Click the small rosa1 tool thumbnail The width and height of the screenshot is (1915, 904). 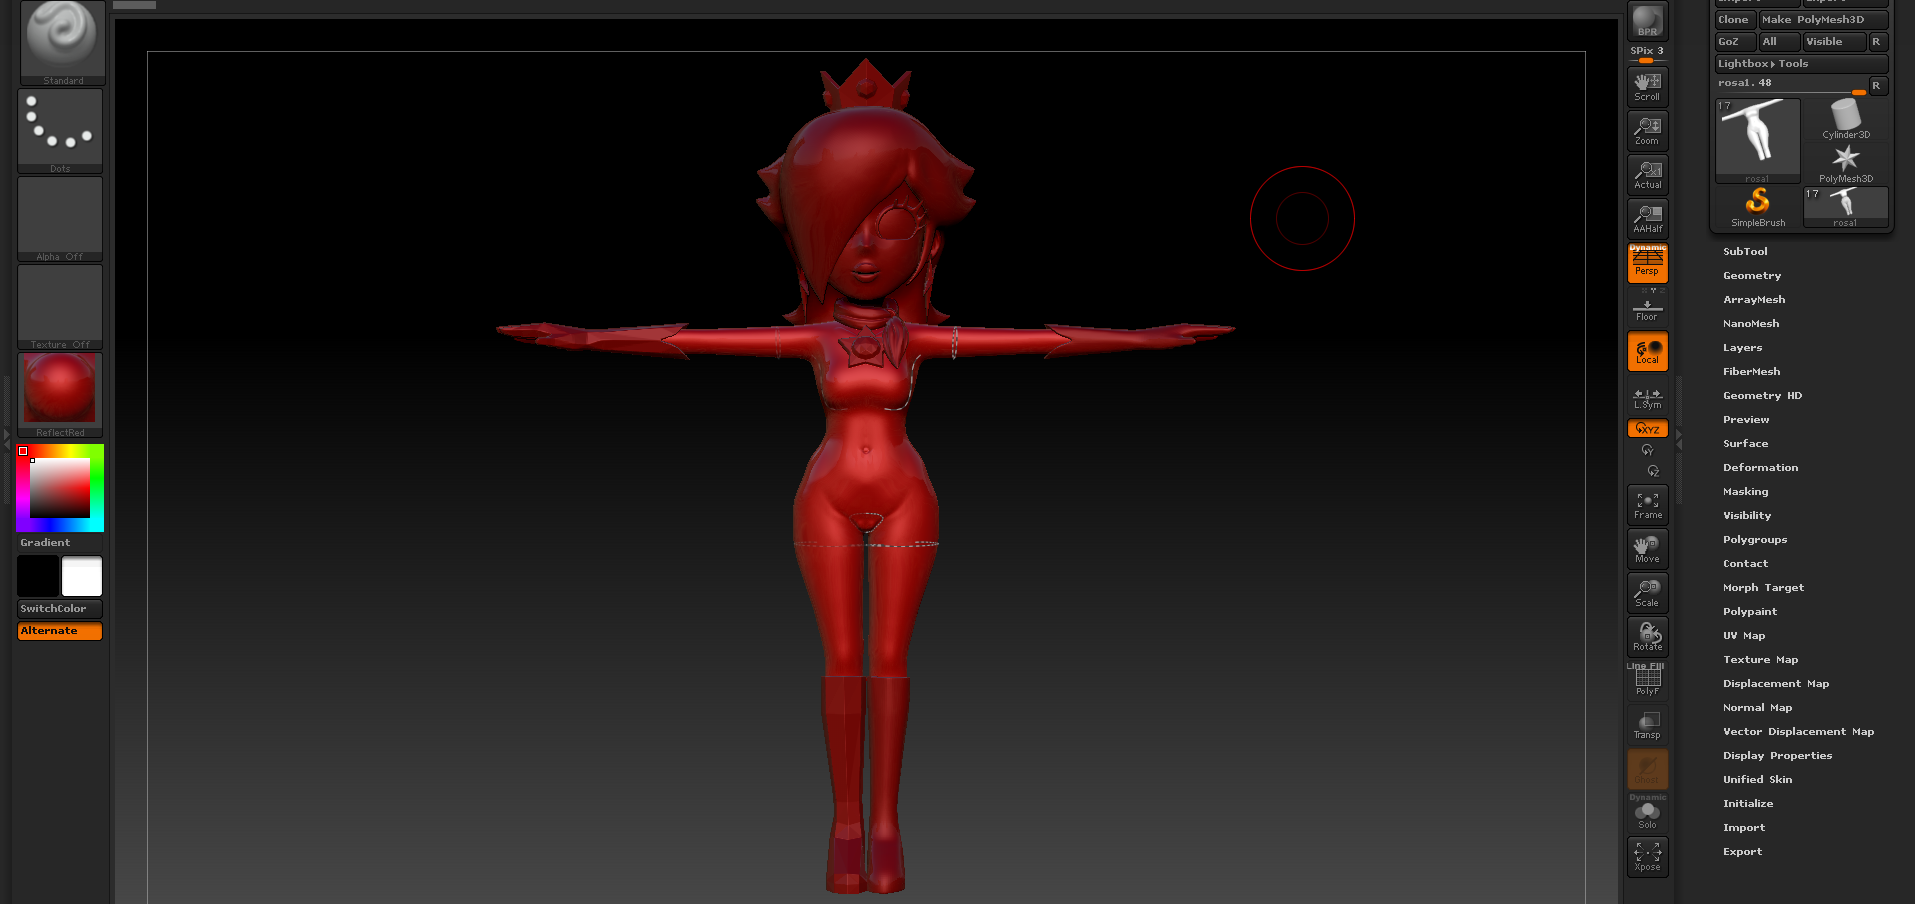pyautogui.click(x=1846, y=208)
